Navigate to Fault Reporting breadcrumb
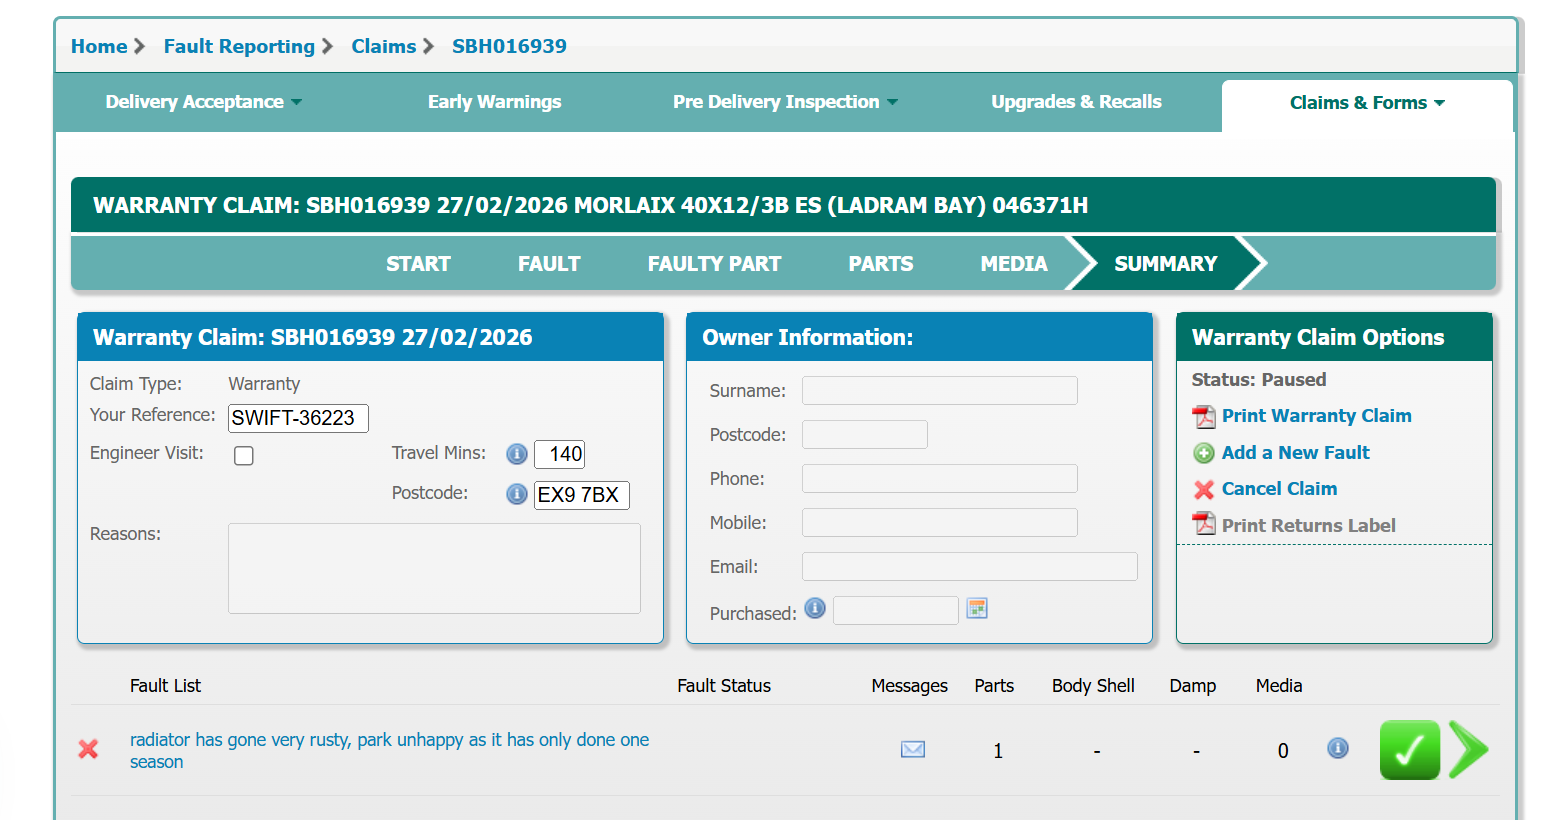The height and width of the screenshot is (820, 1564). (239, 46)
